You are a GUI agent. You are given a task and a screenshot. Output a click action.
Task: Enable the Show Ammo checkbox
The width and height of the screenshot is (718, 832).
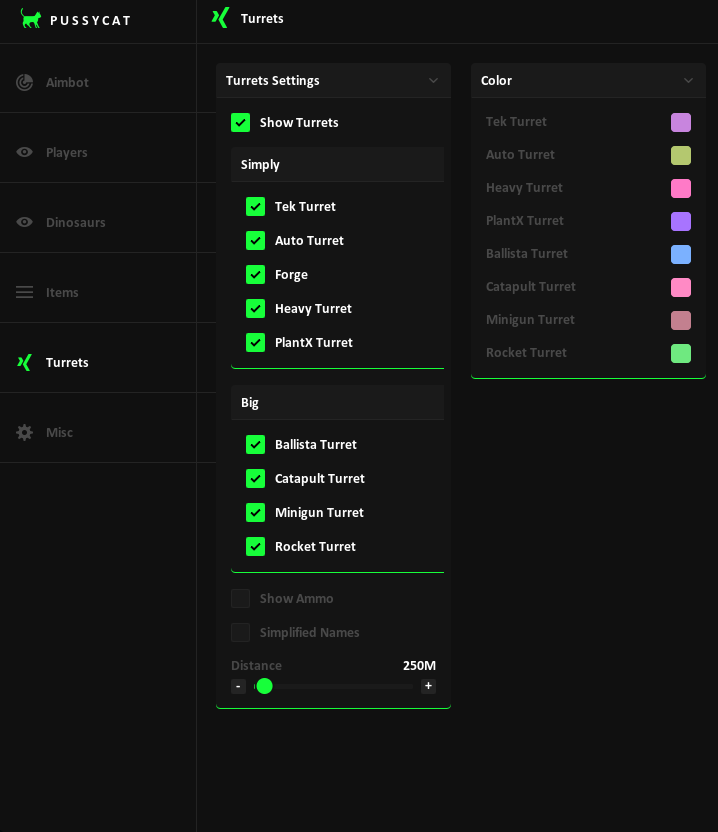coord(241,599)
